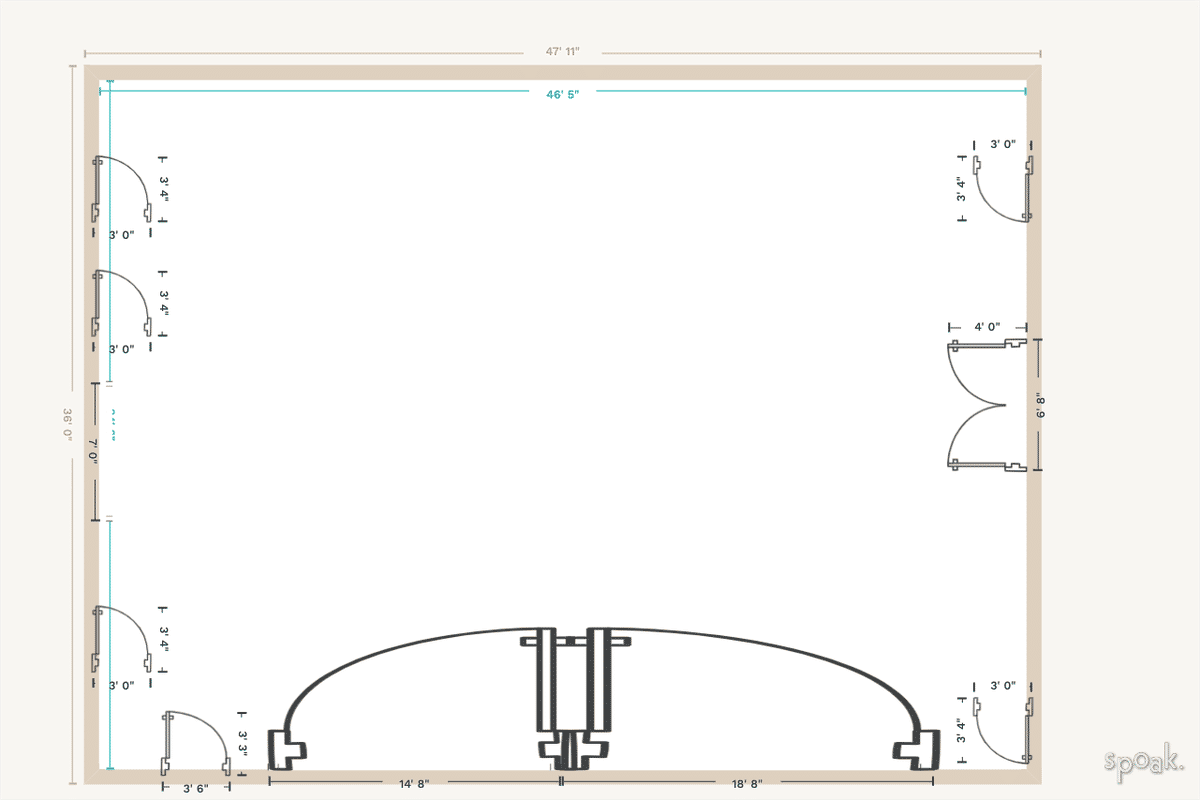The height and width of the screenshot is (800, 1200).
Task: Select the 47' 11" outer width dimension
Action: (x=563, y=50)
